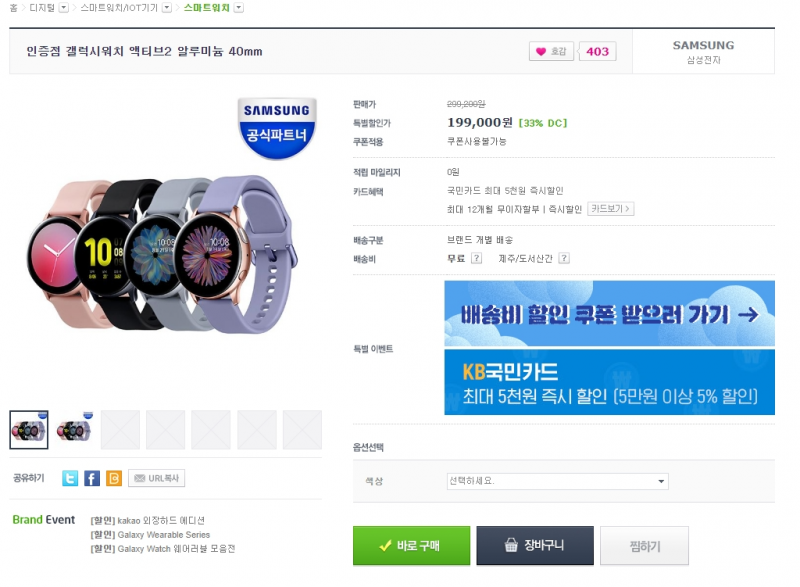800x587 pixels.
Task: Open Jeju/island shipping help question mark
Action: [x=564, y=258]
